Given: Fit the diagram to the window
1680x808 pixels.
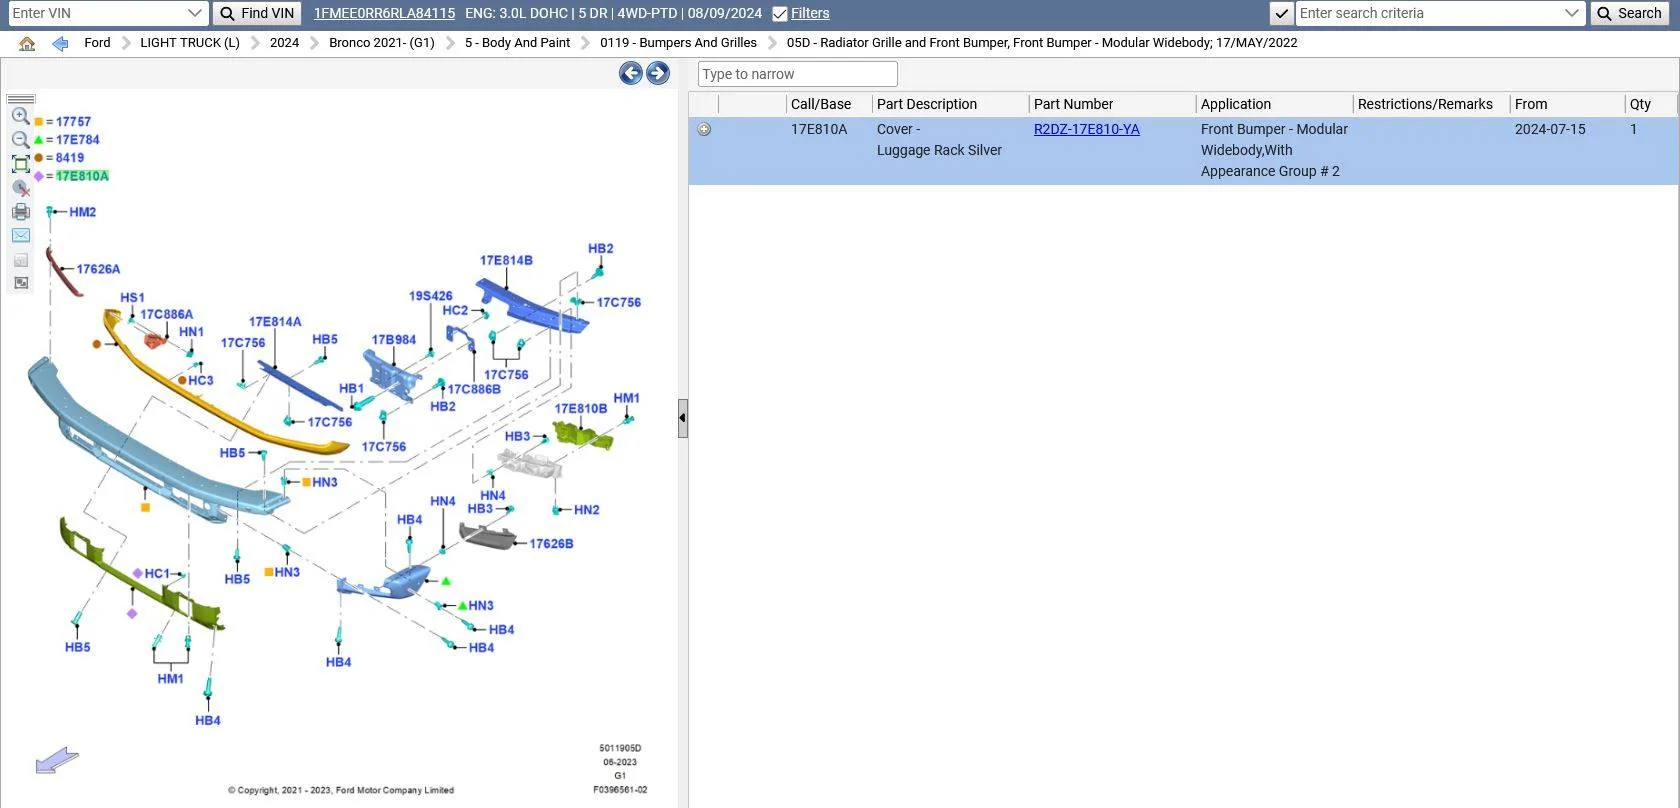Looking at the screenshot, I should click(20, 164).
